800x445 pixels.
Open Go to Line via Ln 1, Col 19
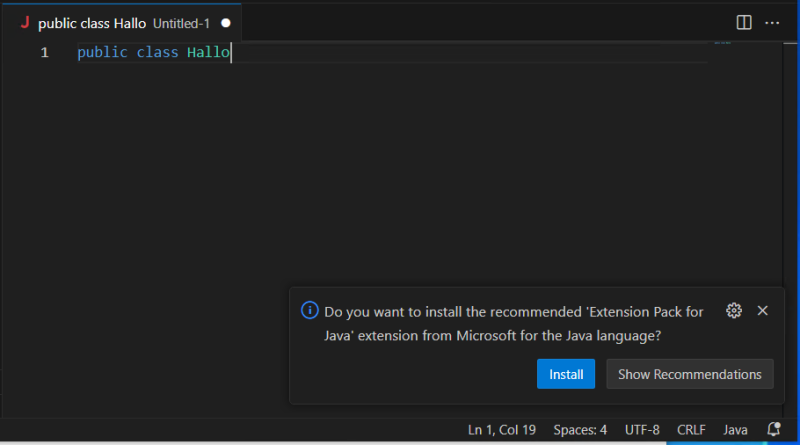tap(501, 430)
